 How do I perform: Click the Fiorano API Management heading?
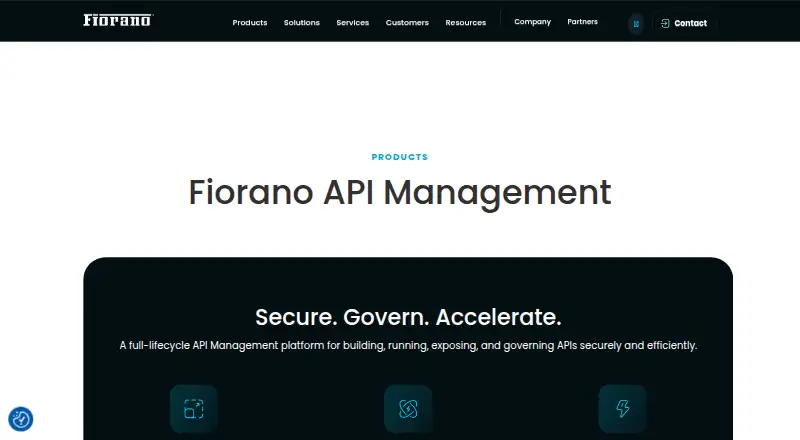(400, 192)
